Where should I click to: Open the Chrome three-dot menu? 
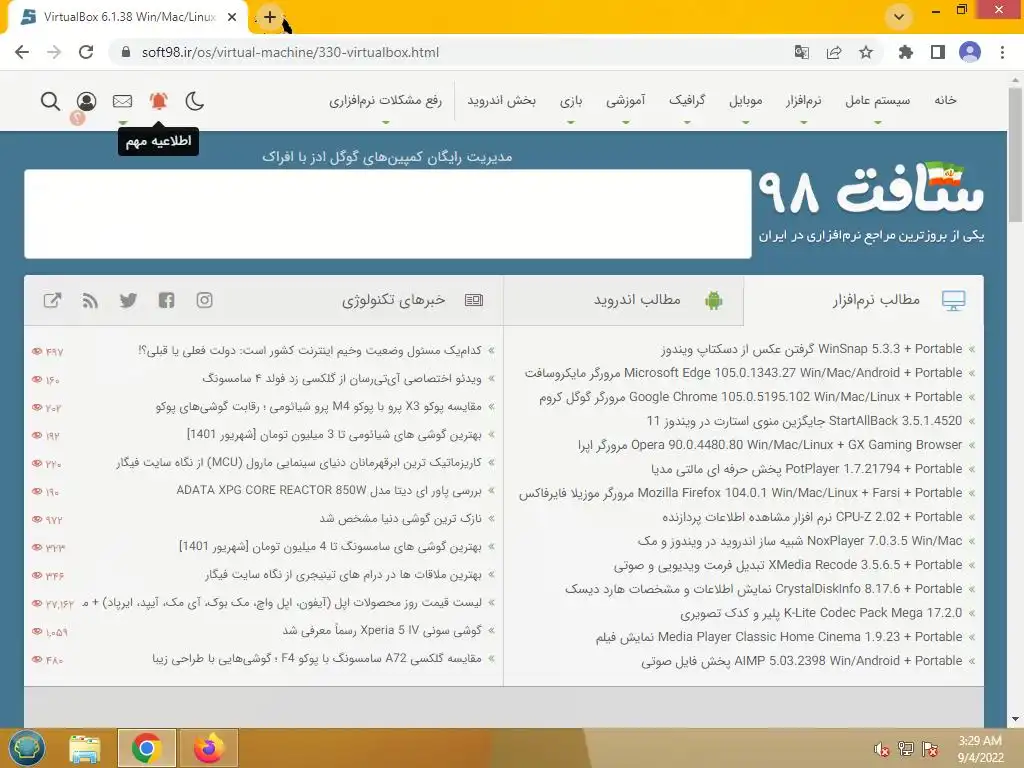click(1002, 52)
